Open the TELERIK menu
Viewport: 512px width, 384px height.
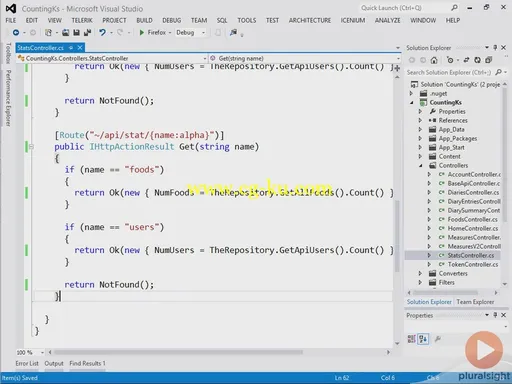(x=82, y=20)
